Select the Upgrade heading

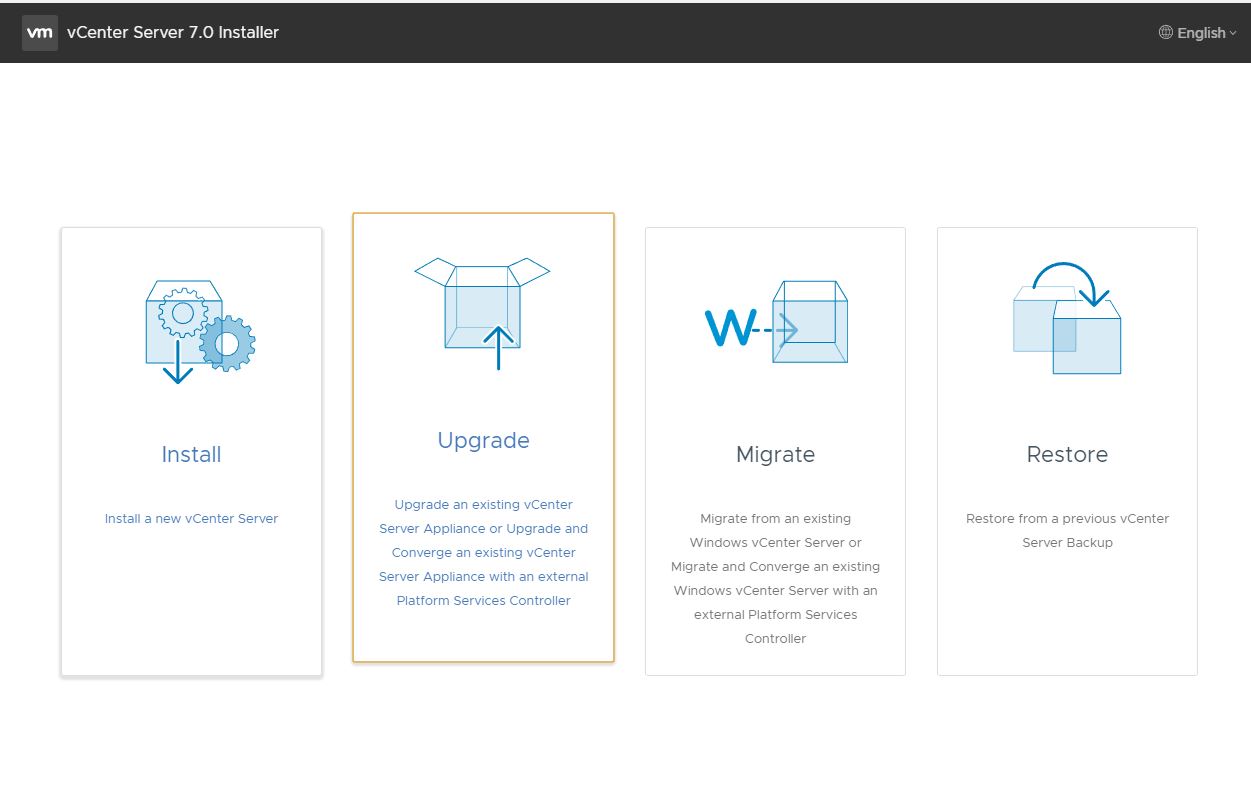(x=483, y=440)
